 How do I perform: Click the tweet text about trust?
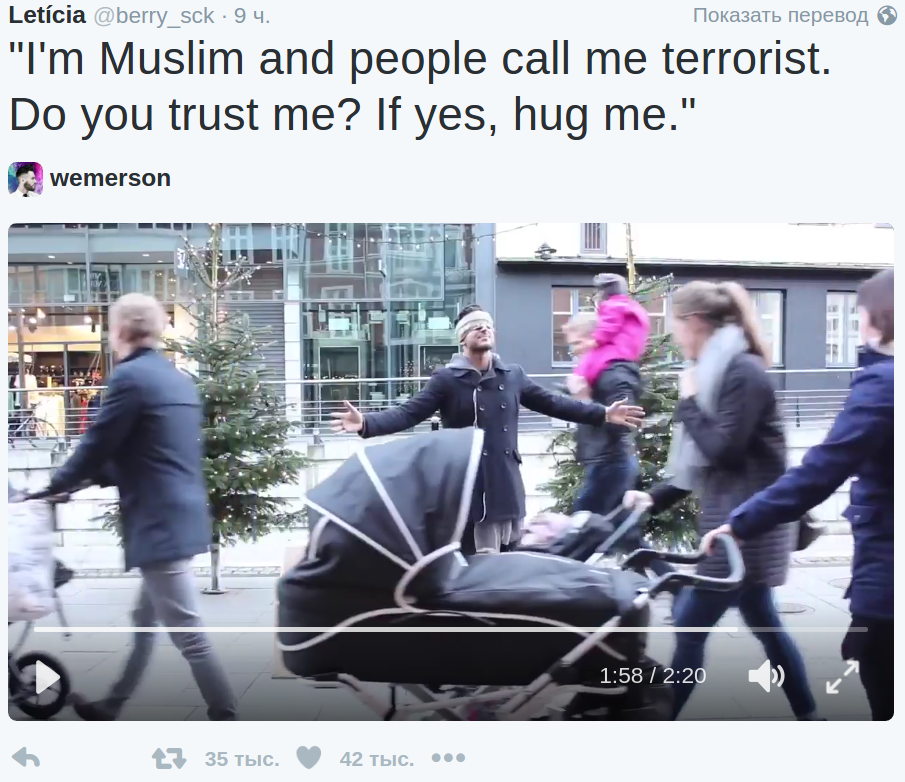[420, 87]
